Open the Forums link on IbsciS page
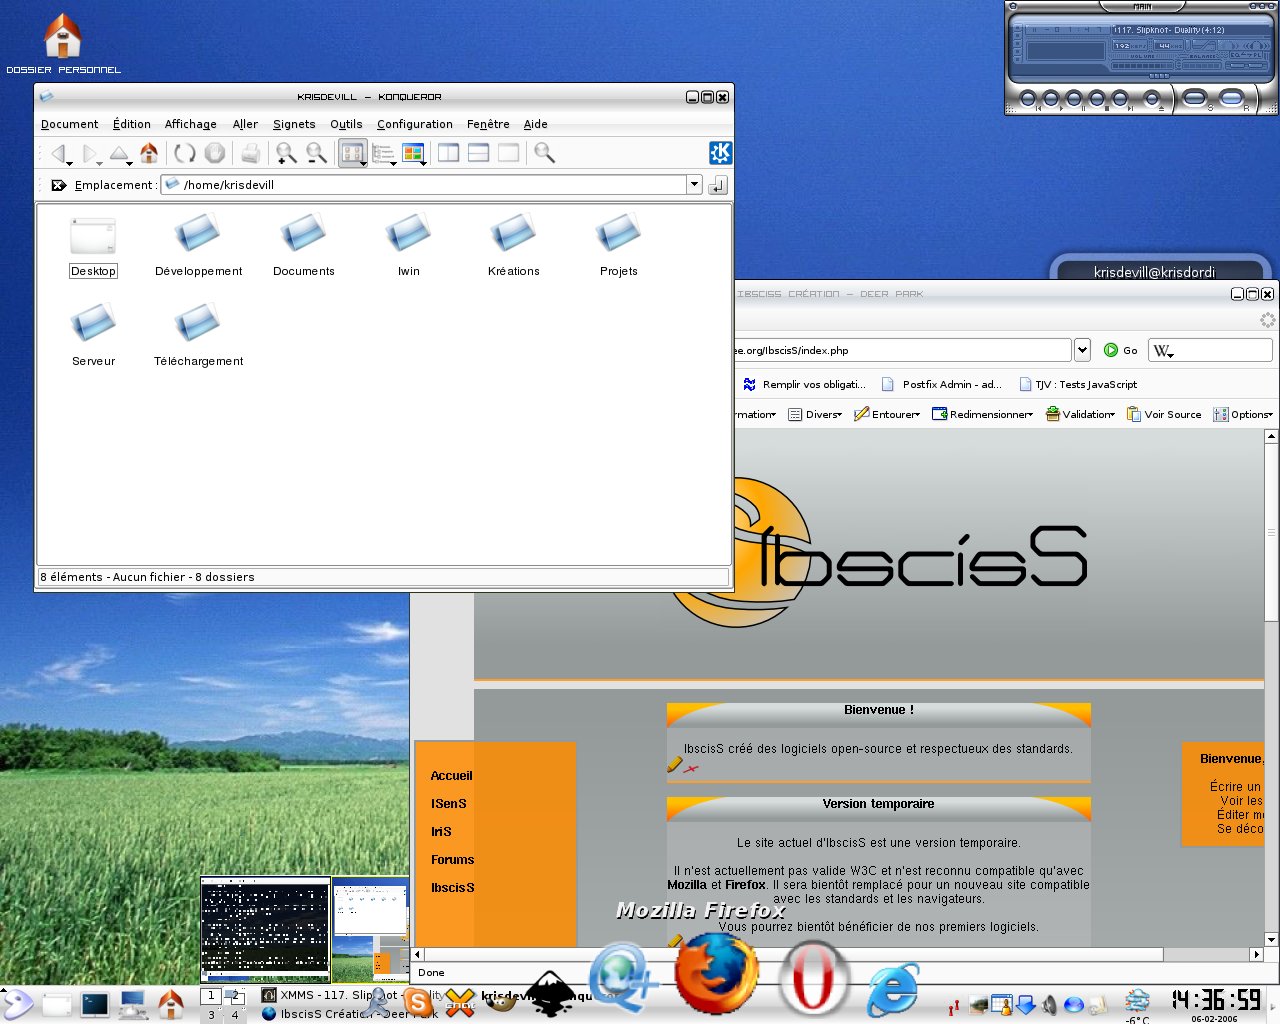This screenshot has width=1280, height=1024. pyautogui.click(x=452, y=860)
